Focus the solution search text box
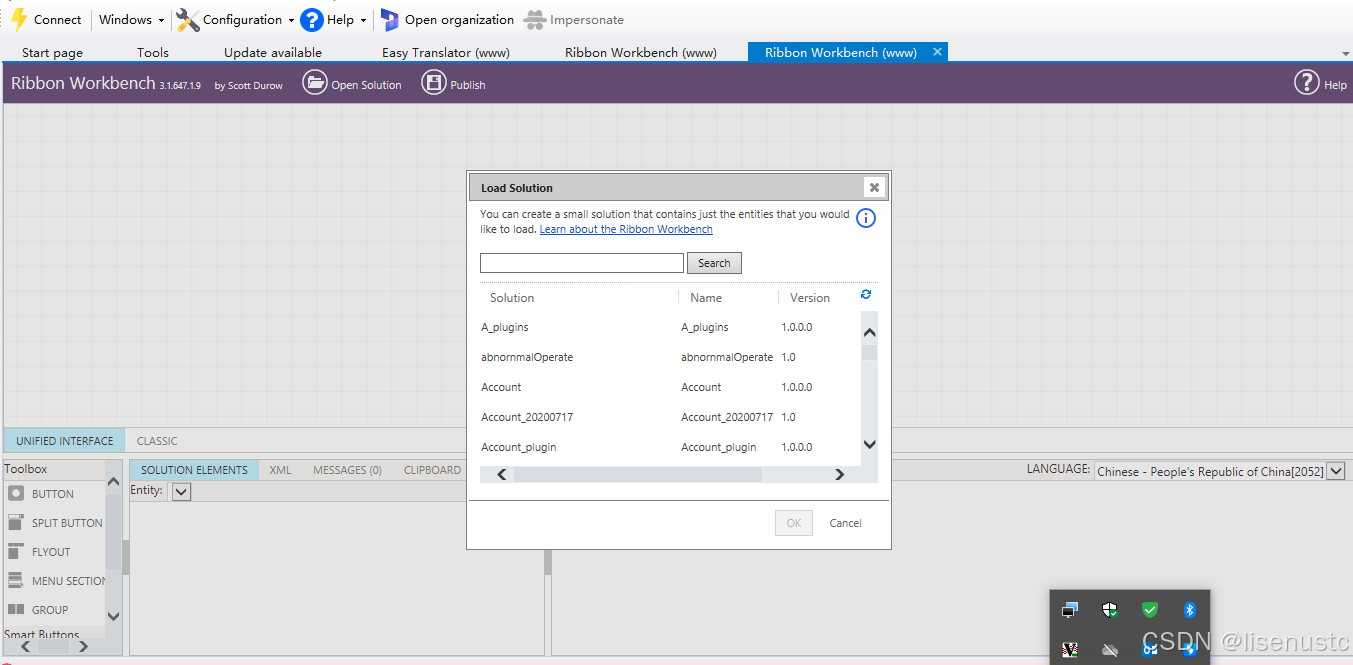 tap(582, 263)
